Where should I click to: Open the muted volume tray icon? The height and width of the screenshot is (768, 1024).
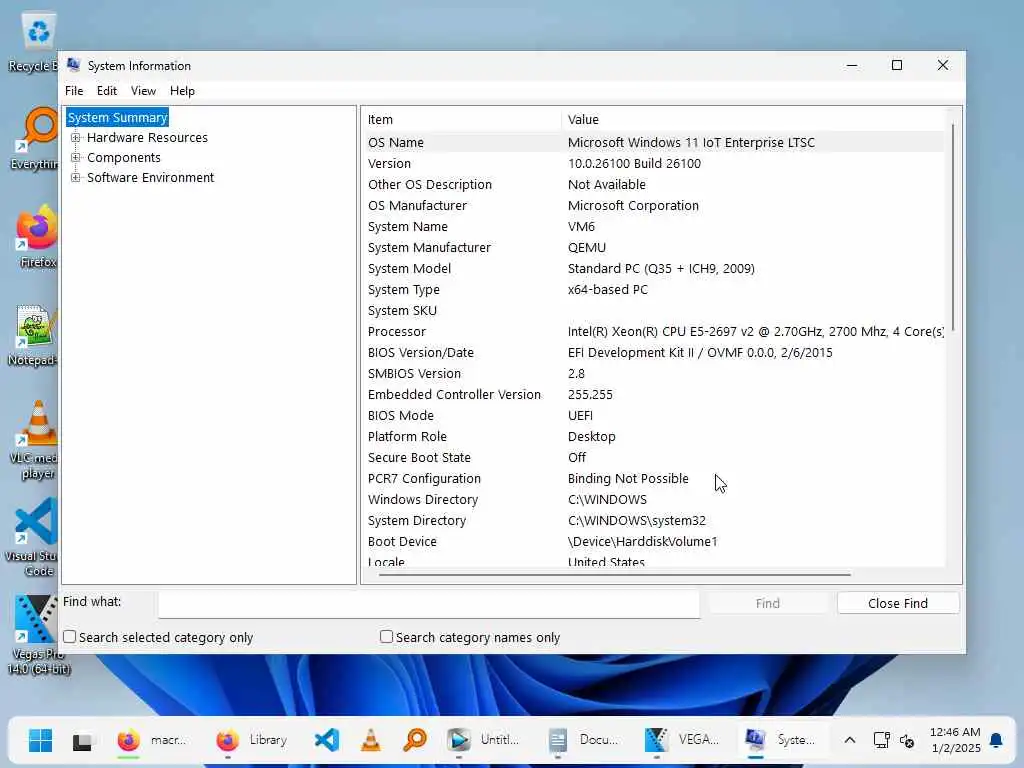(x=907, y=740)
